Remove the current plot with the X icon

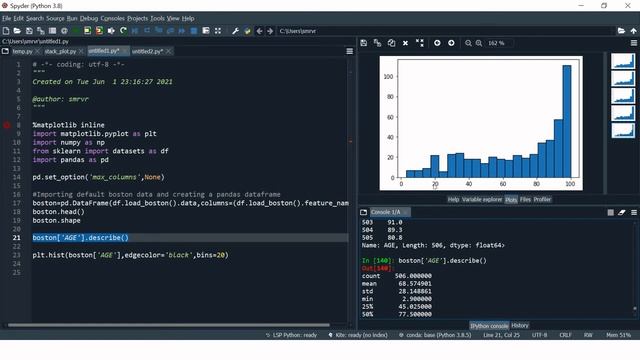405,43
